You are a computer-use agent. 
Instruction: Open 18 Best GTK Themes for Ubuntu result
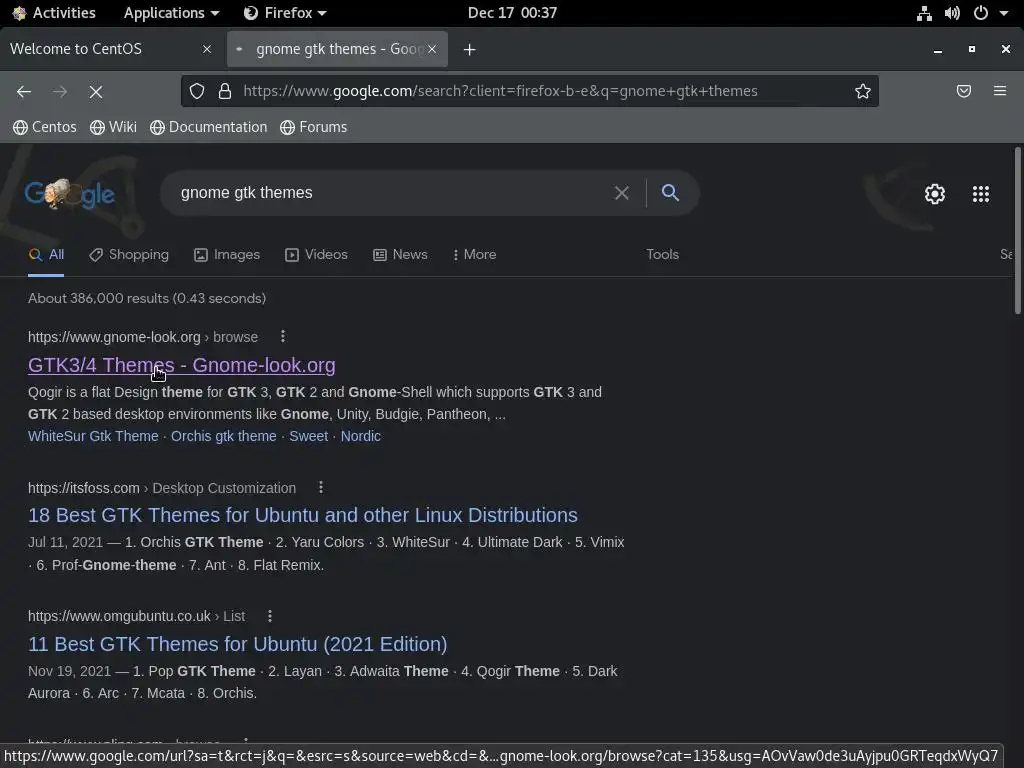pos(303,515)
